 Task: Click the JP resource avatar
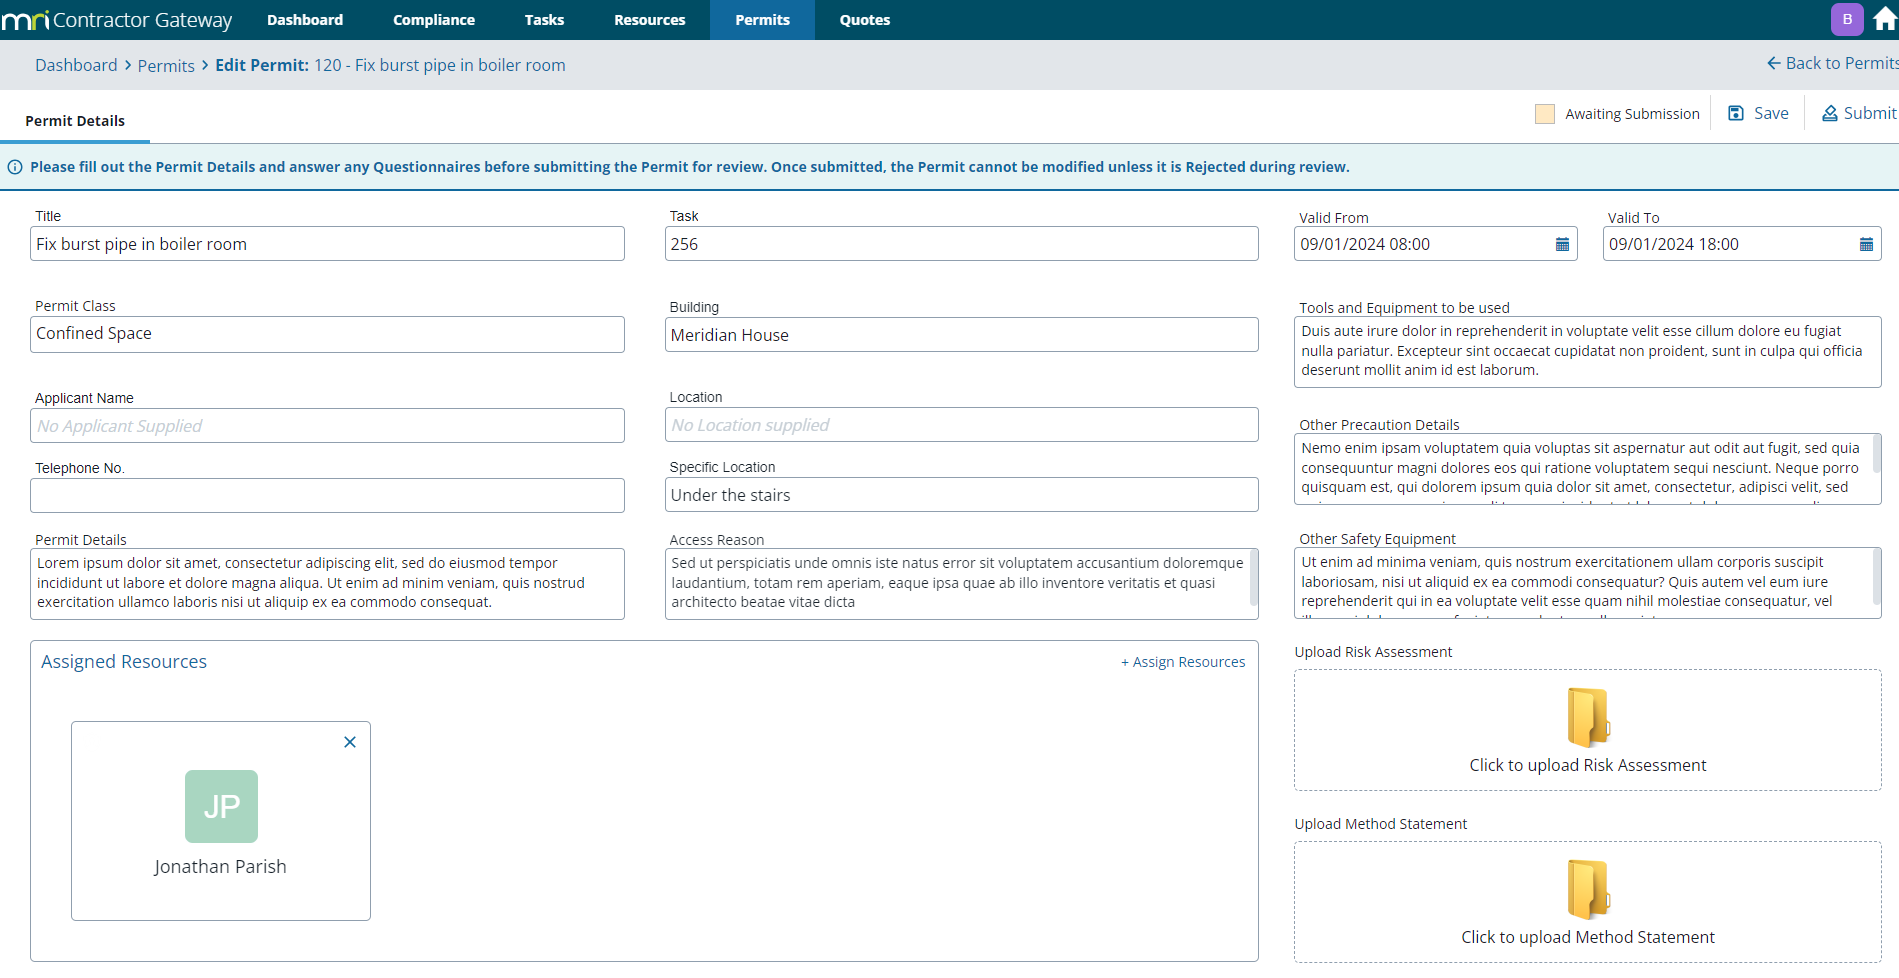point(221,806)
